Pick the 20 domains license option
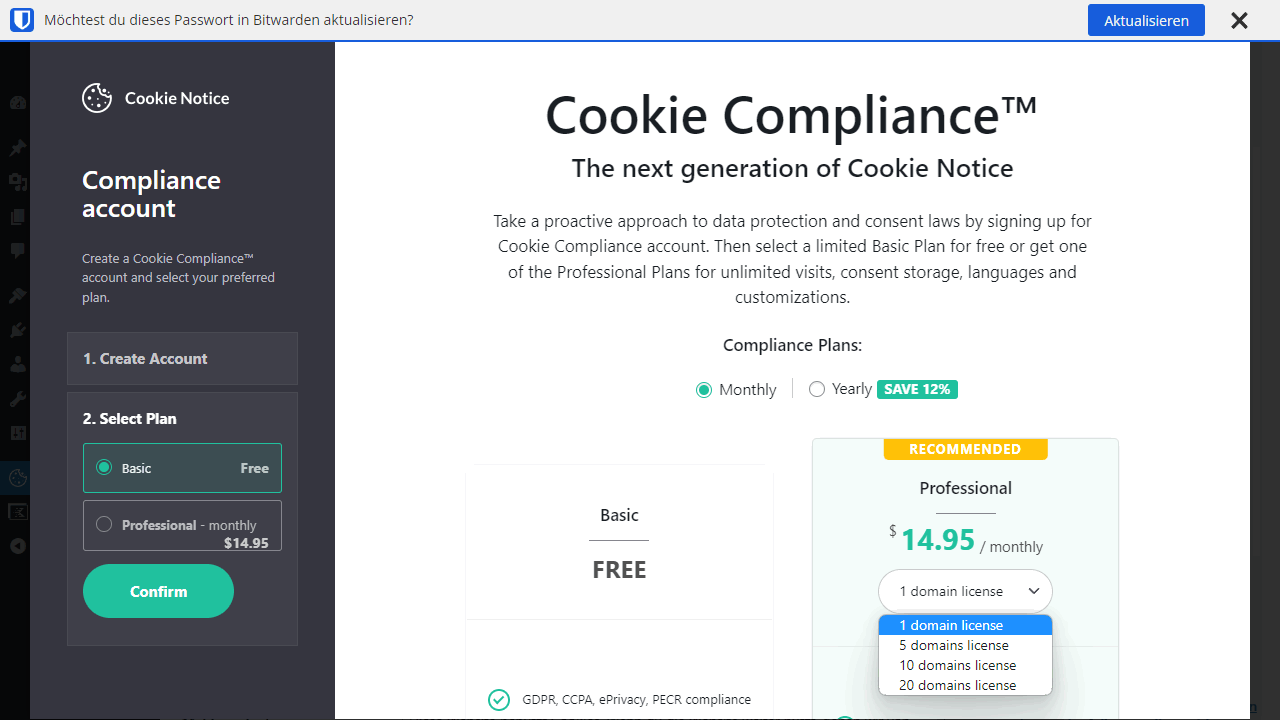This screenshot has height=720, width=1280. click(x=965, y=685)
